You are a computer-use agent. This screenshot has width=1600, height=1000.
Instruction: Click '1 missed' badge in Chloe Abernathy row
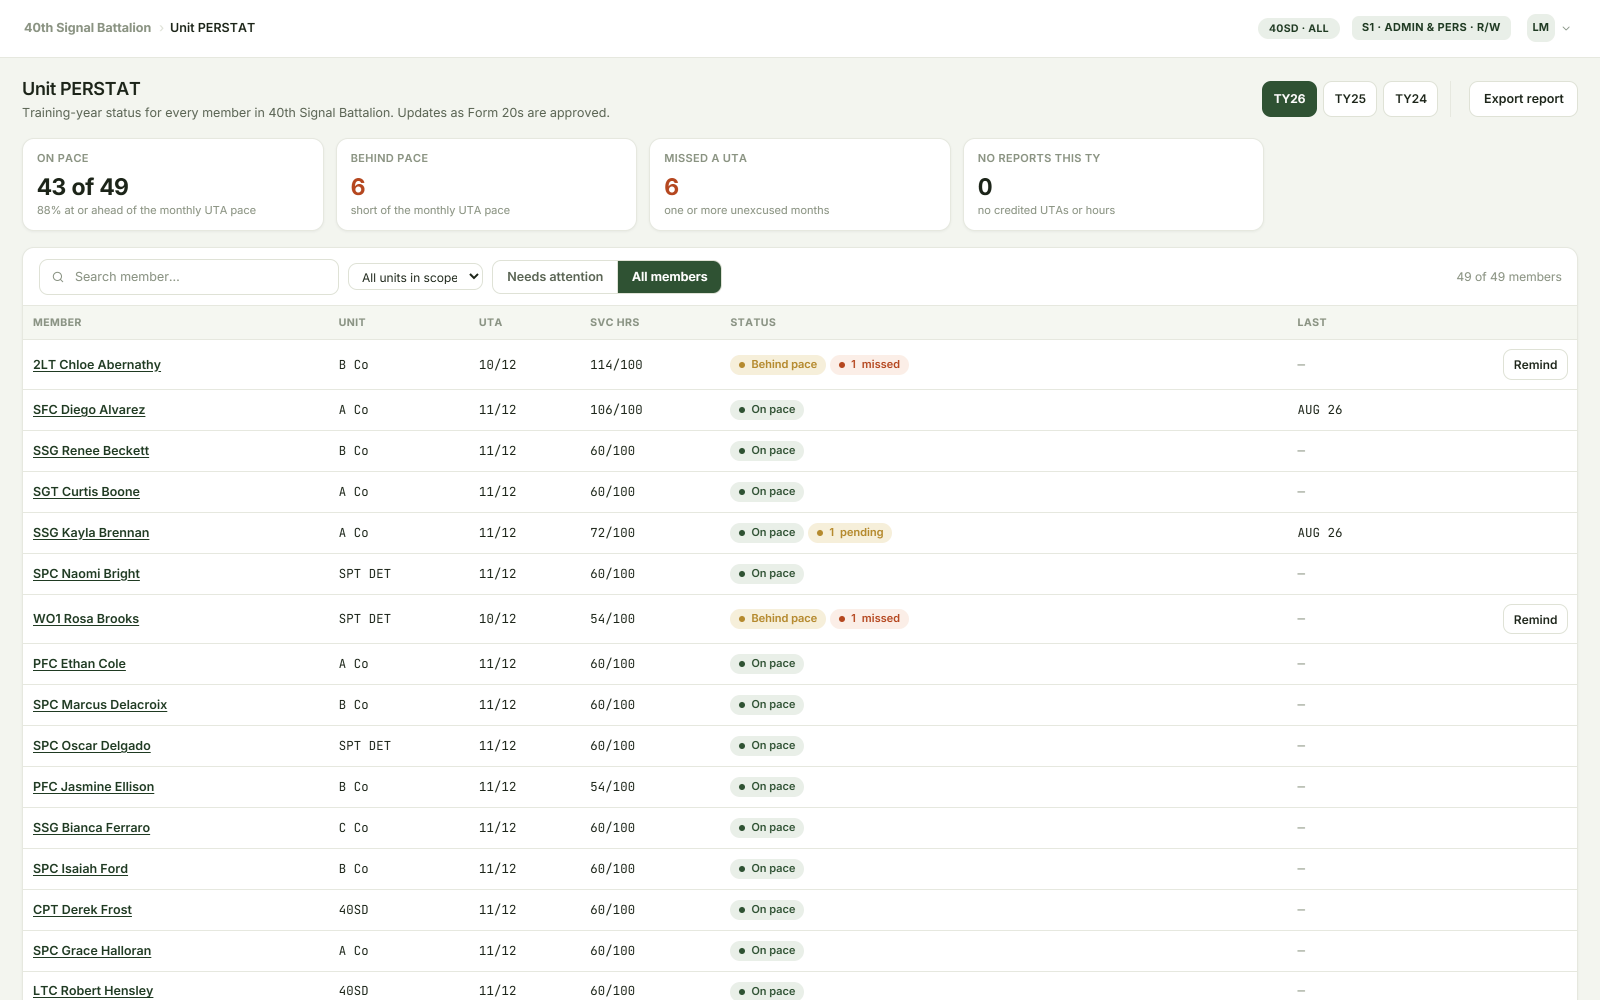[x=869, y=365]
